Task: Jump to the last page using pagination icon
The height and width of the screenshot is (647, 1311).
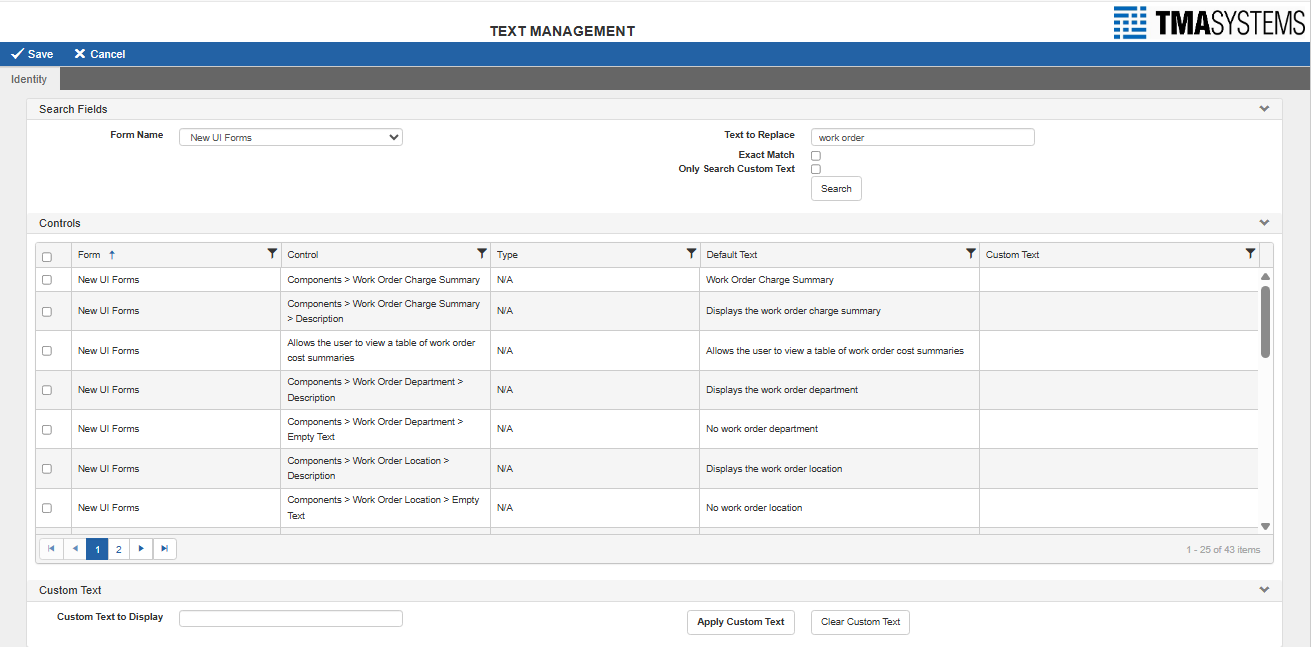Action: click(x=164, y=548)
